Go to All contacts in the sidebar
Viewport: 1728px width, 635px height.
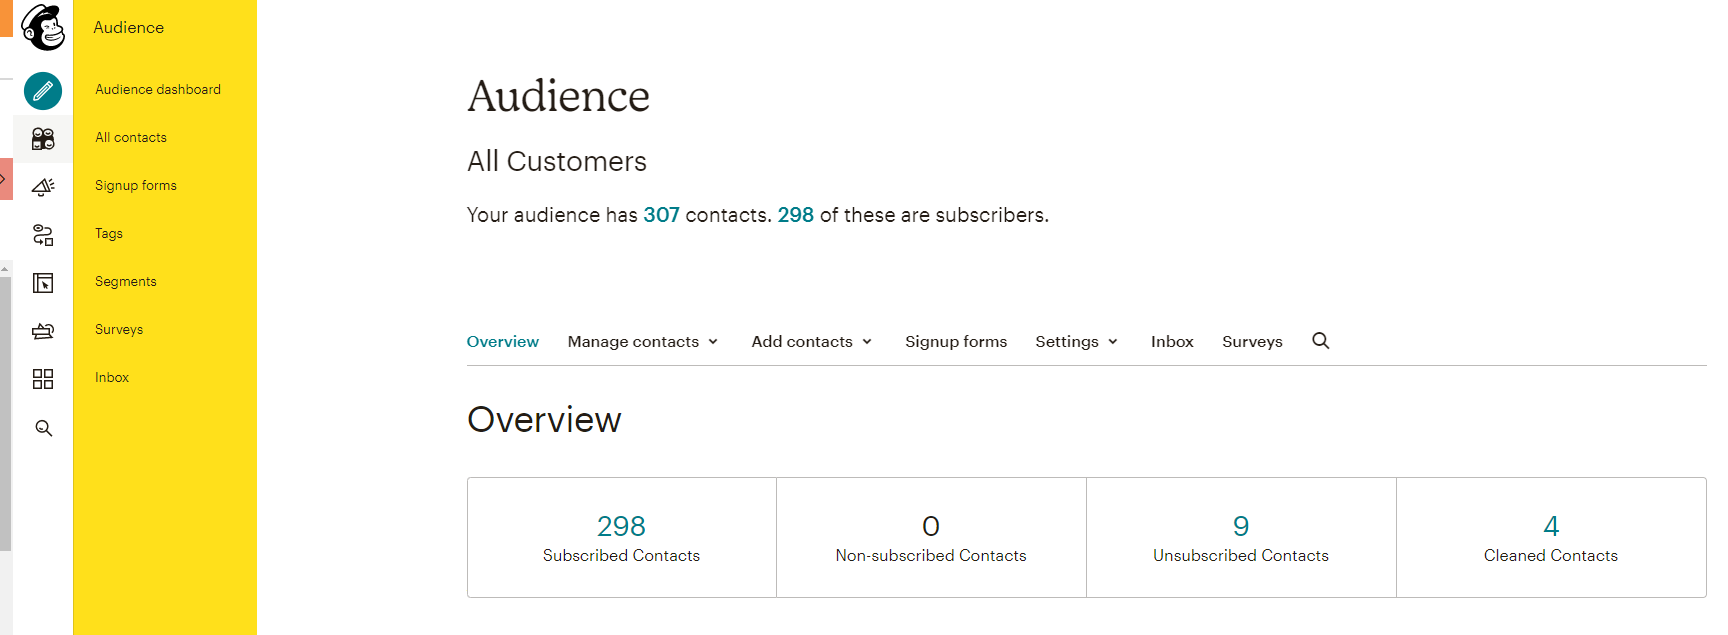tap(131, 137)
